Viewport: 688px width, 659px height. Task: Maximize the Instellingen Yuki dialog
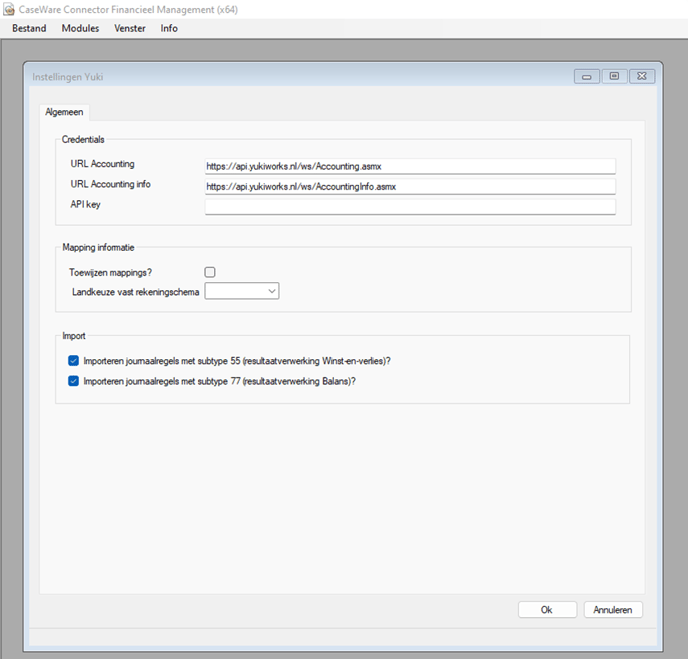pyautogui.click(x=614, y=76)
